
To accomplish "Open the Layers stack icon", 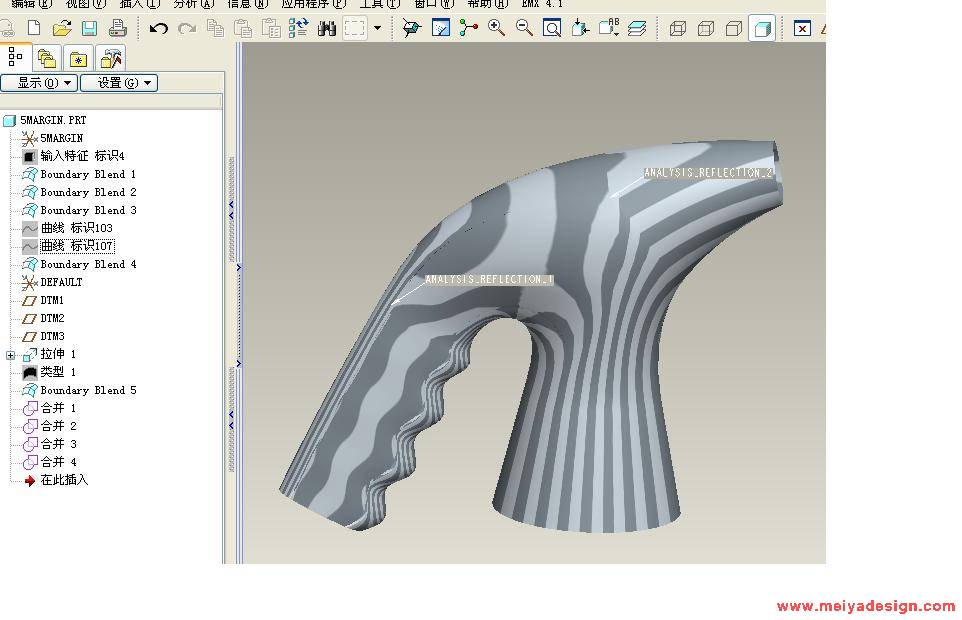I will 637,28.
